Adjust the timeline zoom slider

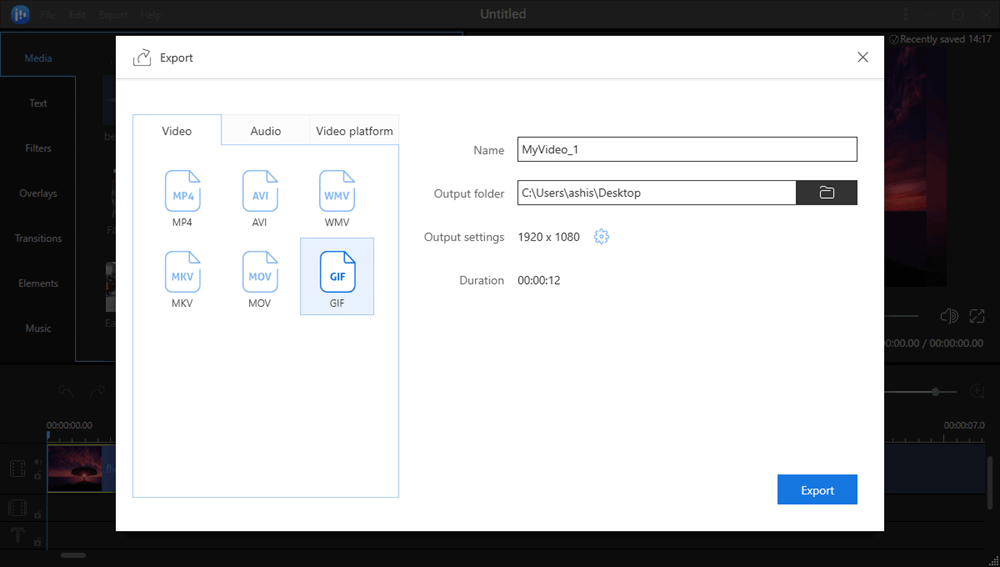935,392
